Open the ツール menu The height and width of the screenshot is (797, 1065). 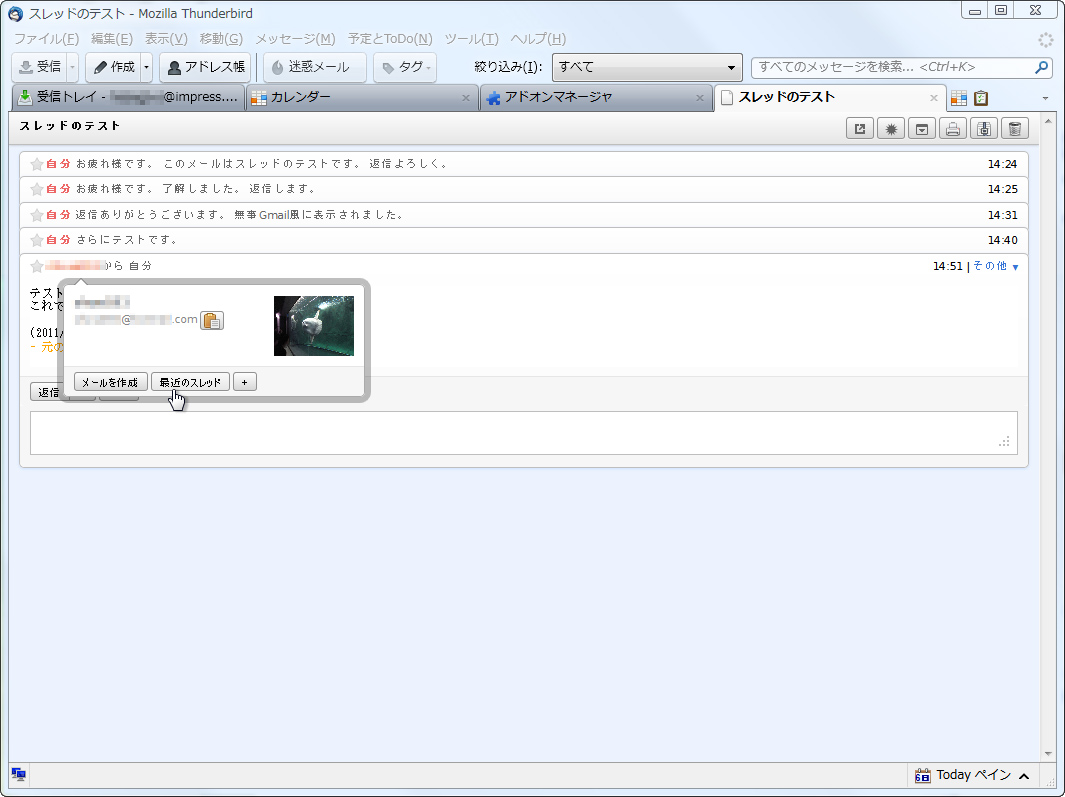pos(471,39)
